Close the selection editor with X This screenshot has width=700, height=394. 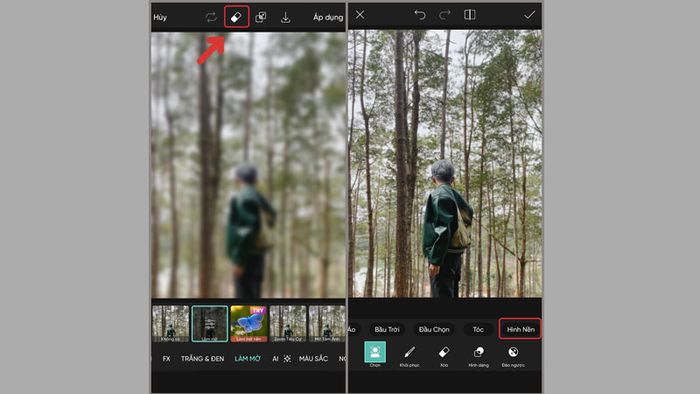pos(360,15)
